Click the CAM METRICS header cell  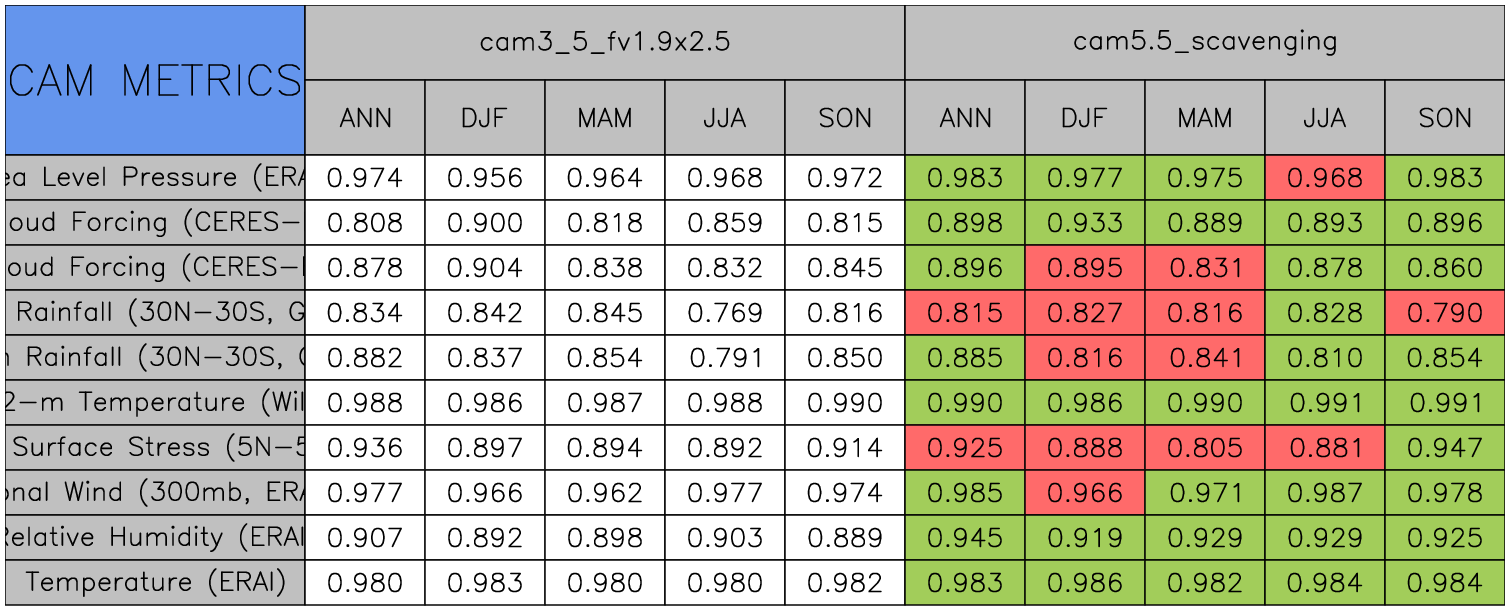tap(155, 80)
